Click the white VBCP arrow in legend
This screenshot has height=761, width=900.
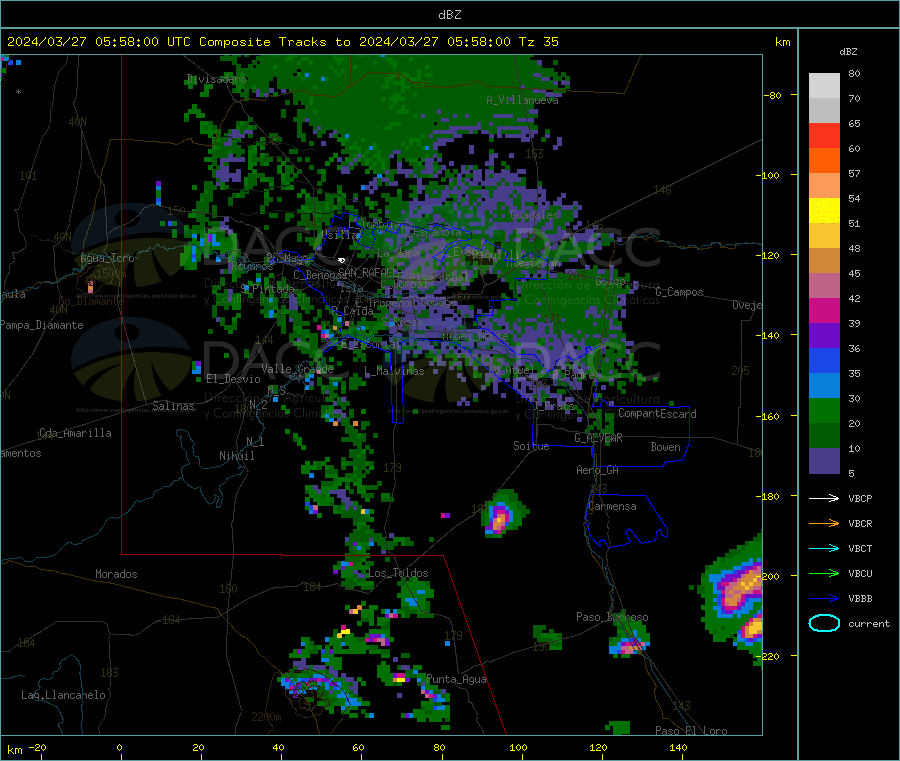pos(824,498)
